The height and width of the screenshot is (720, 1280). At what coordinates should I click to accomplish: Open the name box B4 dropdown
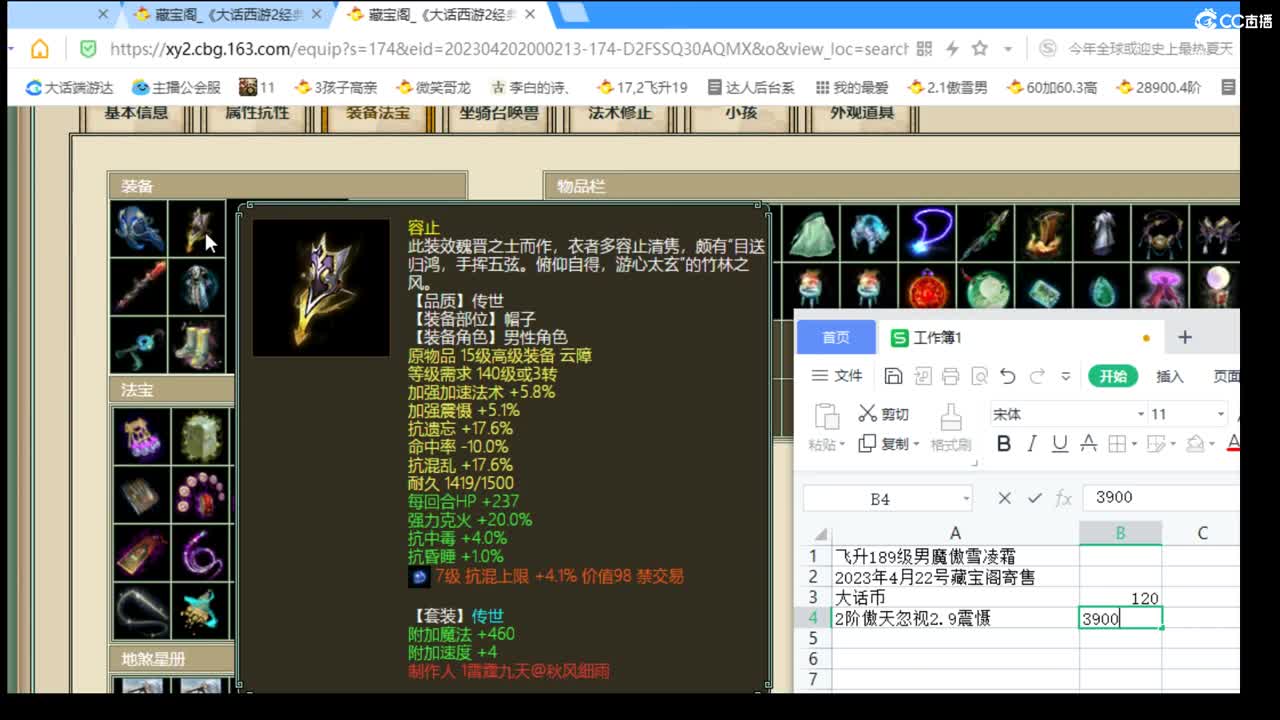click(x=966, y=498)
